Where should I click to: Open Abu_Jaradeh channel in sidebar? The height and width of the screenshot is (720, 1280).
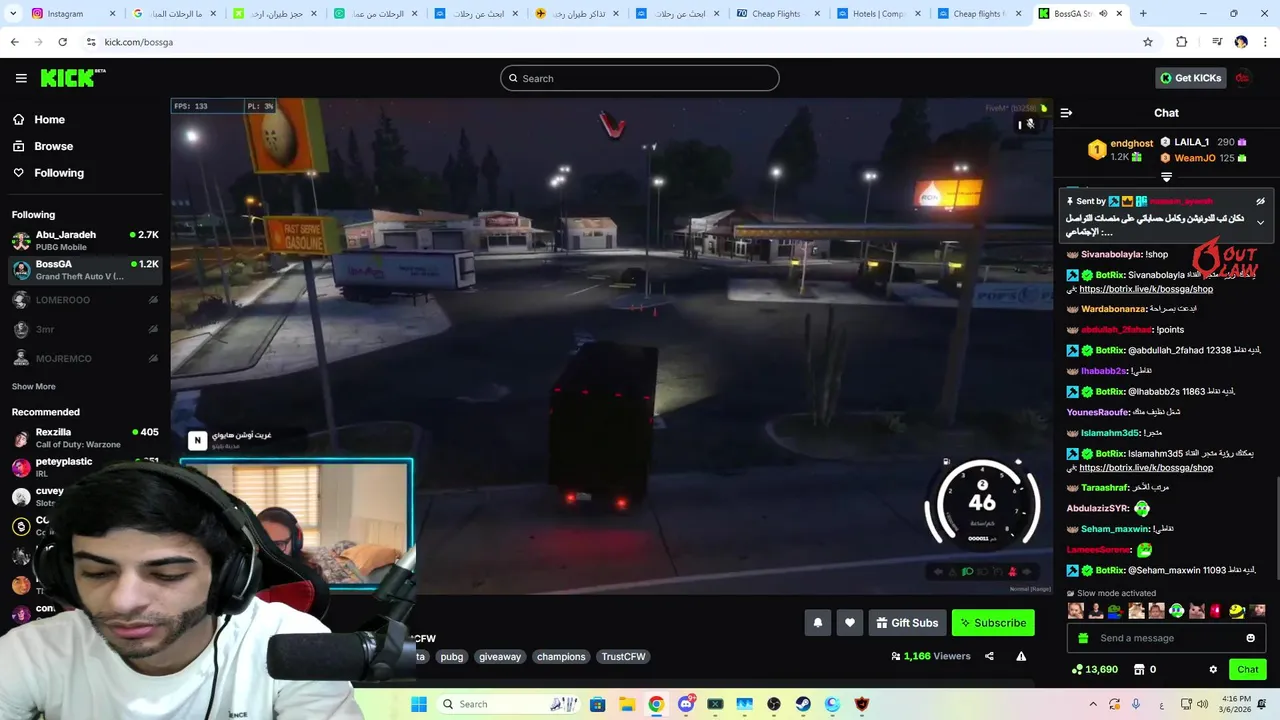pyautogui.click(x=85, y=240)
